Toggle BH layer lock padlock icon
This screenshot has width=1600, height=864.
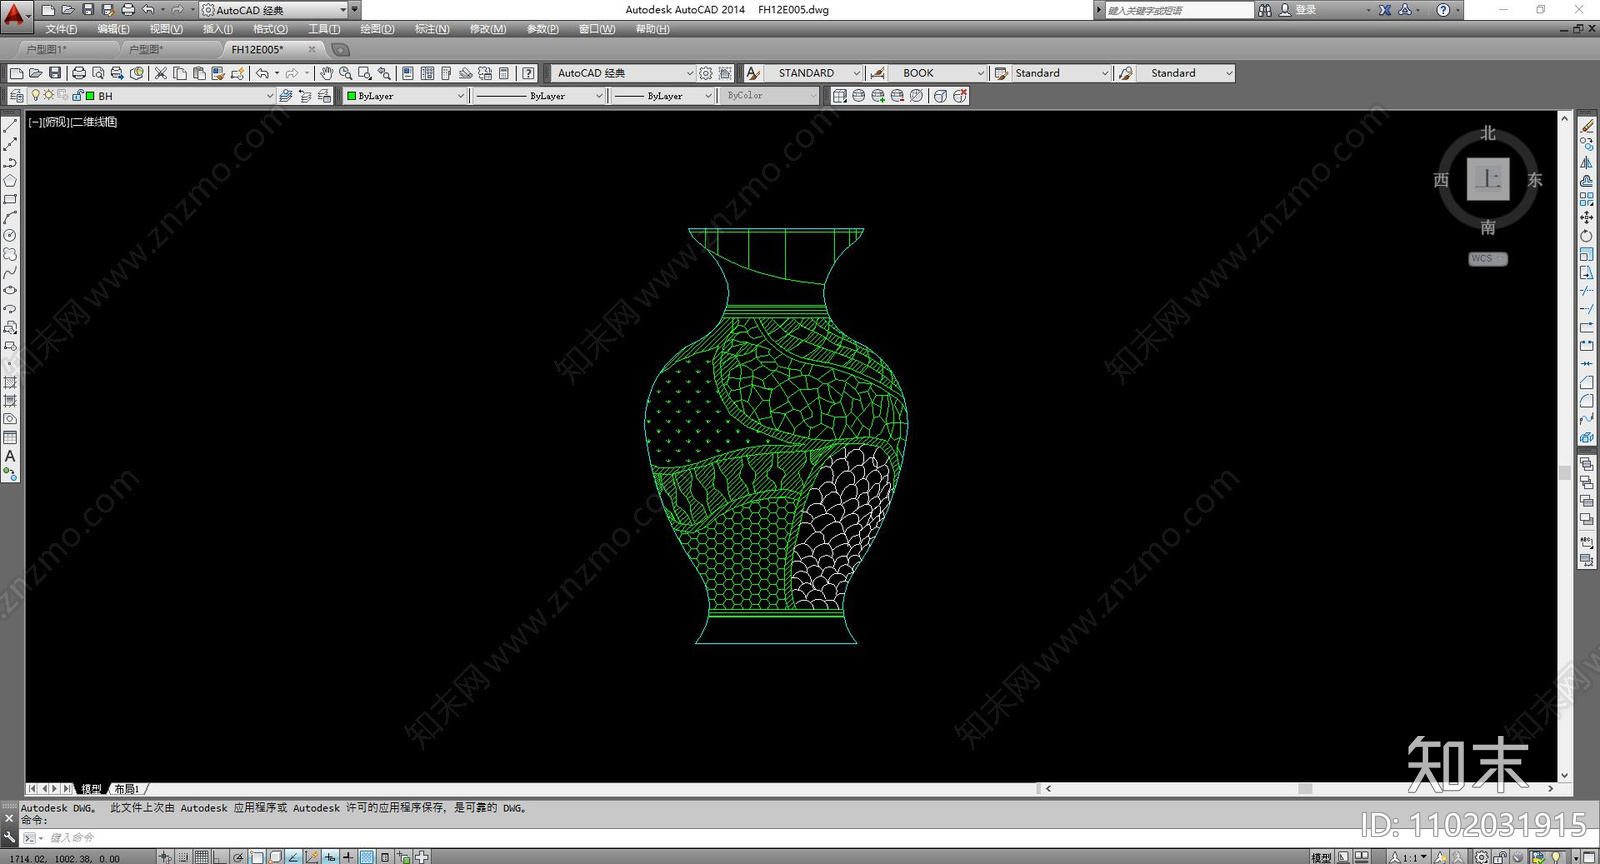pyautogui.click(x=78, y=96)
